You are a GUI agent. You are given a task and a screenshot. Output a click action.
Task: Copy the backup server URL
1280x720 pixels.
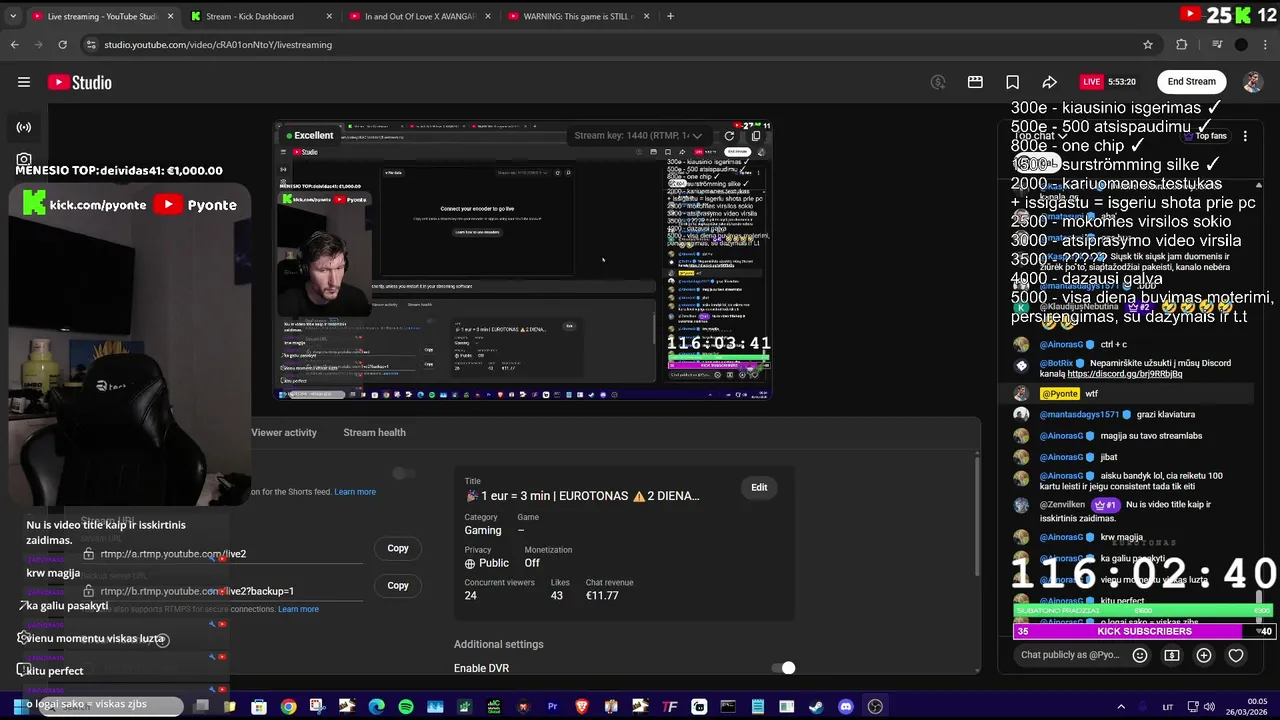click(x=398, y=585)
